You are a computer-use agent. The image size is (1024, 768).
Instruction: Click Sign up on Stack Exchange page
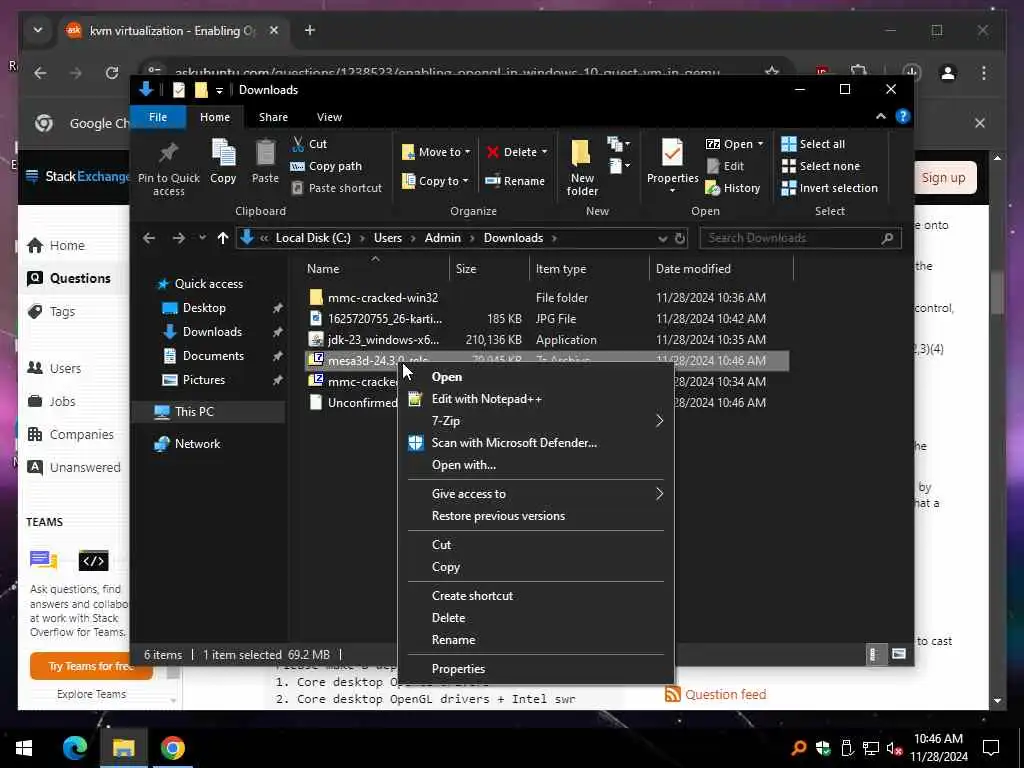click(943, 178)
